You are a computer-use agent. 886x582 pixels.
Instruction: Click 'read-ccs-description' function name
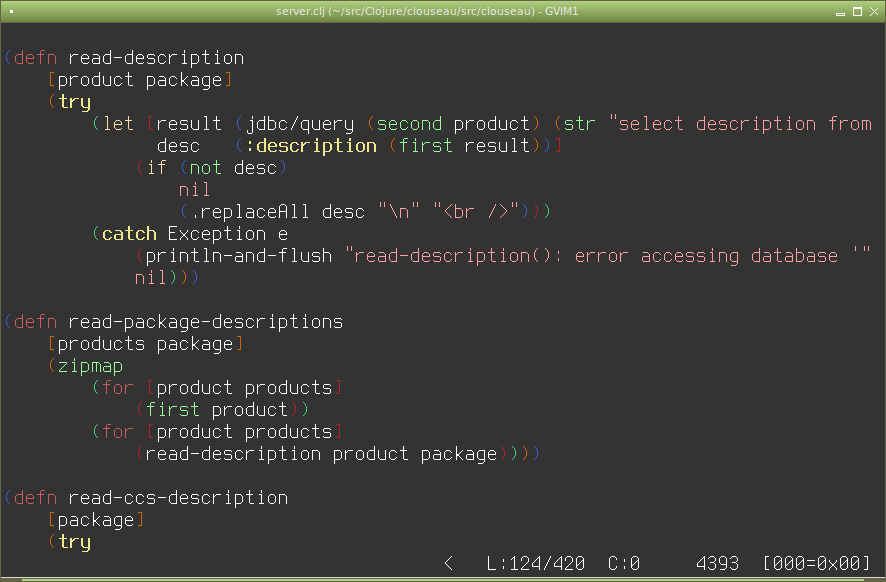click(x=178, y=498)
